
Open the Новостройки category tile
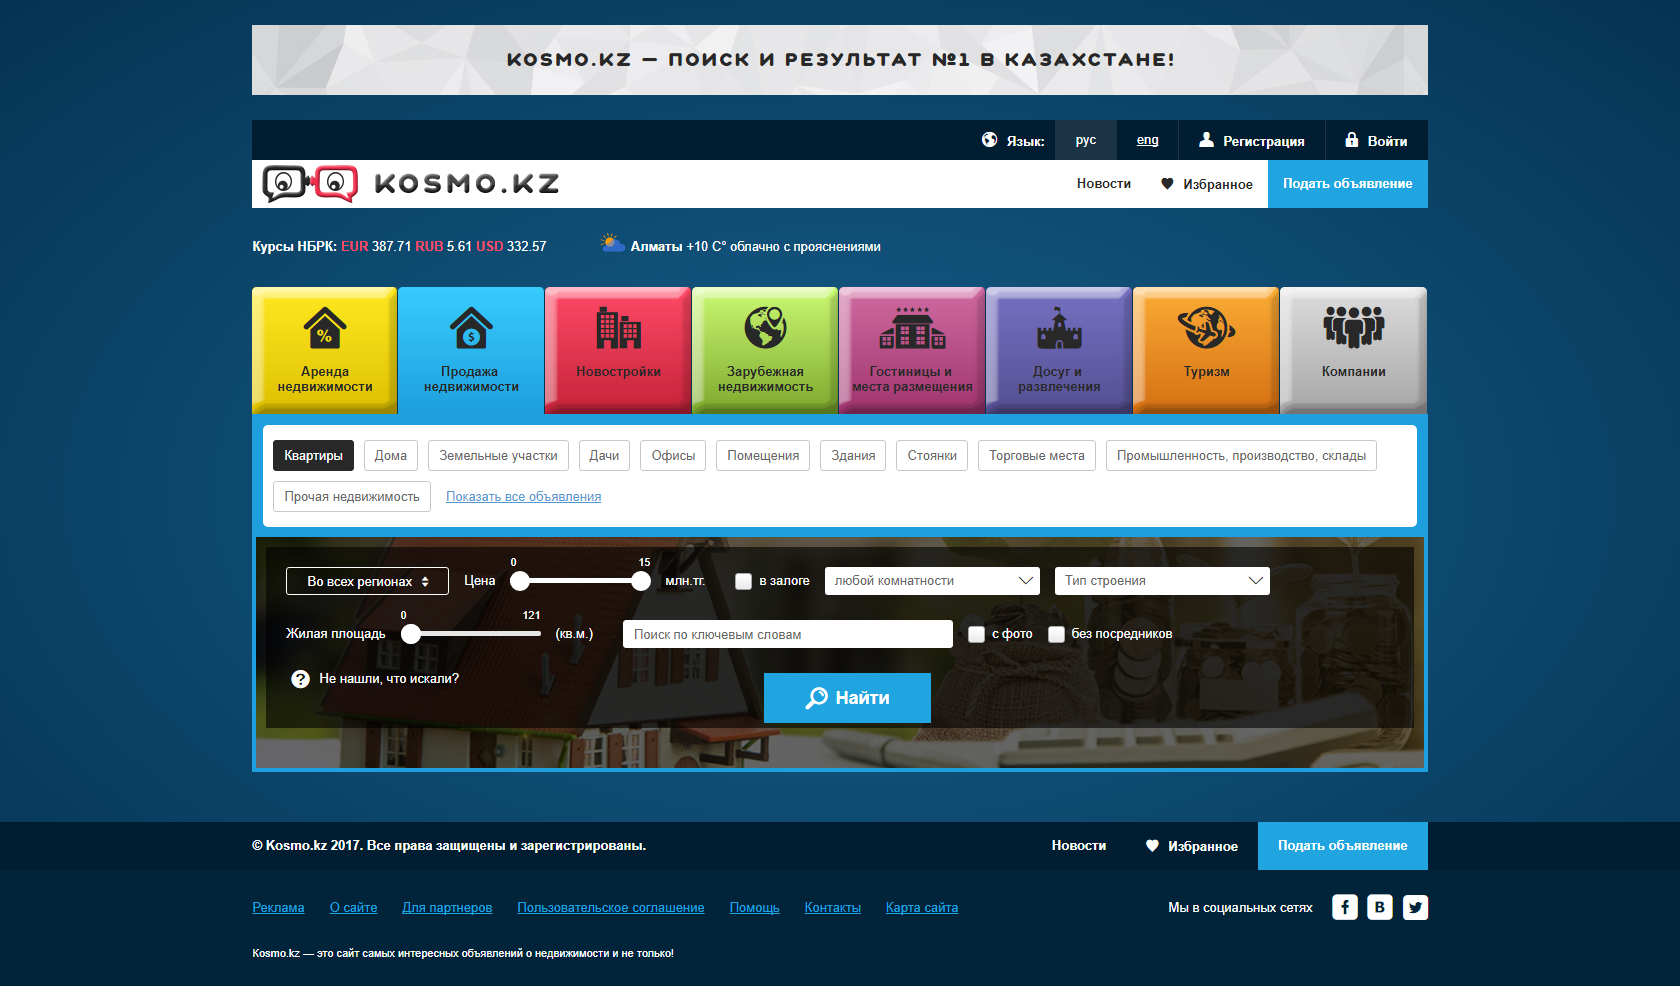618,350
